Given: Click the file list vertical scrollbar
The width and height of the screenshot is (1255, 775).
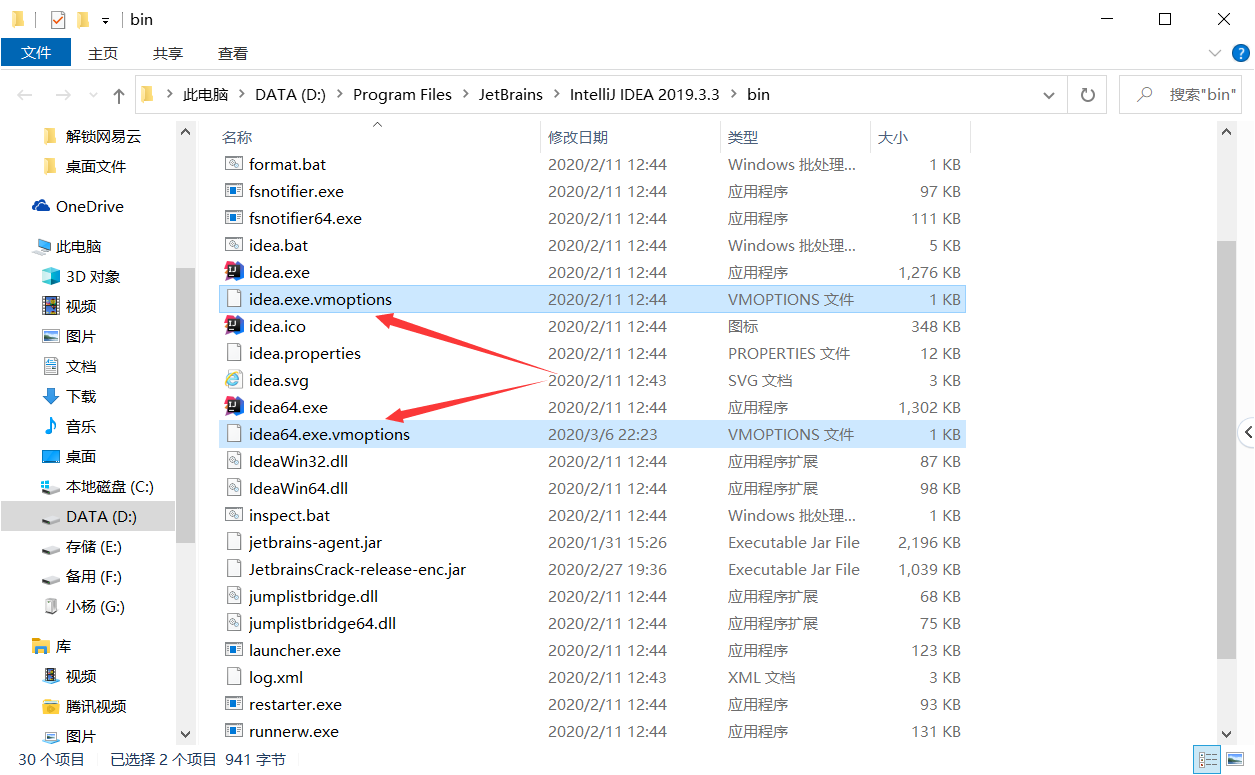Looking at the screenshot, I should coord(1226,450).
